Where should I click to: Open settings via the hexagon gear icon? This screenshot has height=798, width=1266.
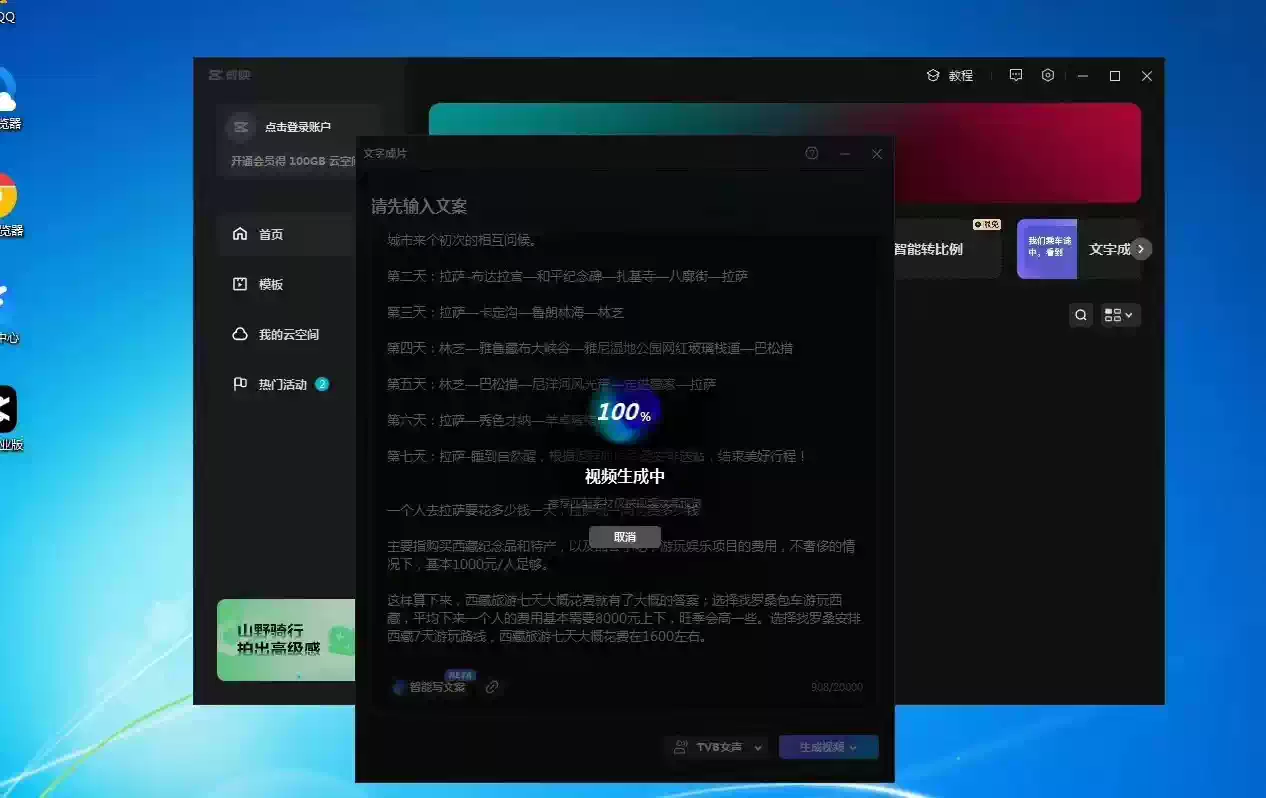[x=1048, y=76]
